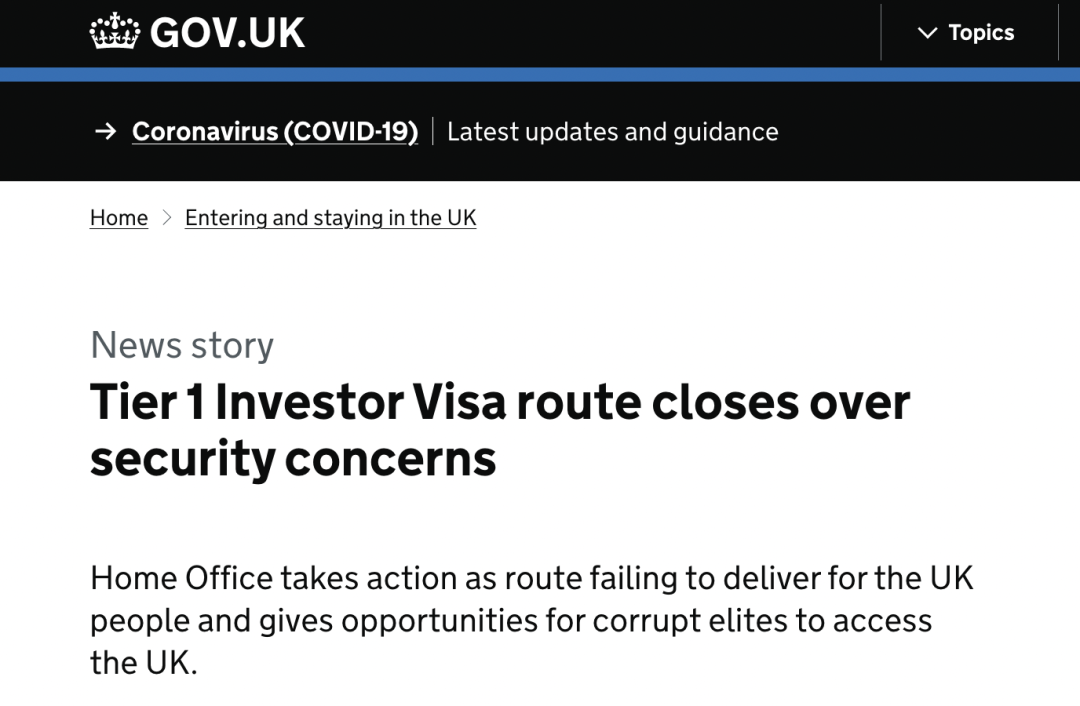
Task: Click the divider line next to Coronavirus link
Action: click(433, 131)
